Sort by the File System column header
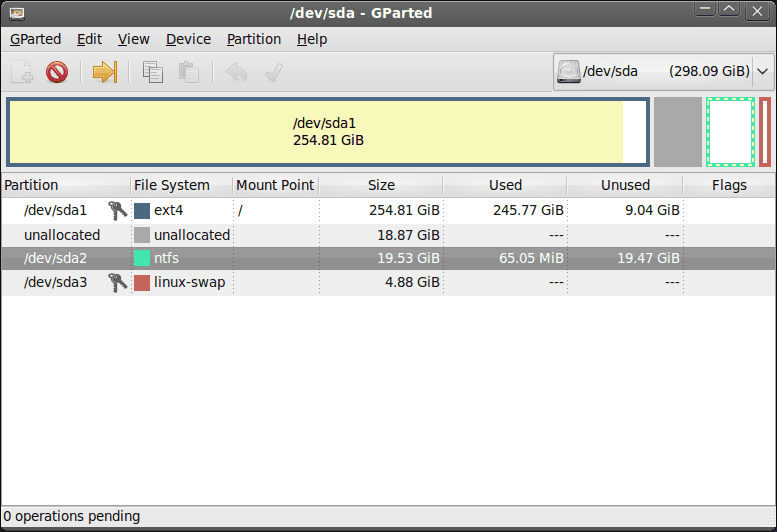Image resolution: width=777 pixels, height=532 pixels. [x=181, y=185]
